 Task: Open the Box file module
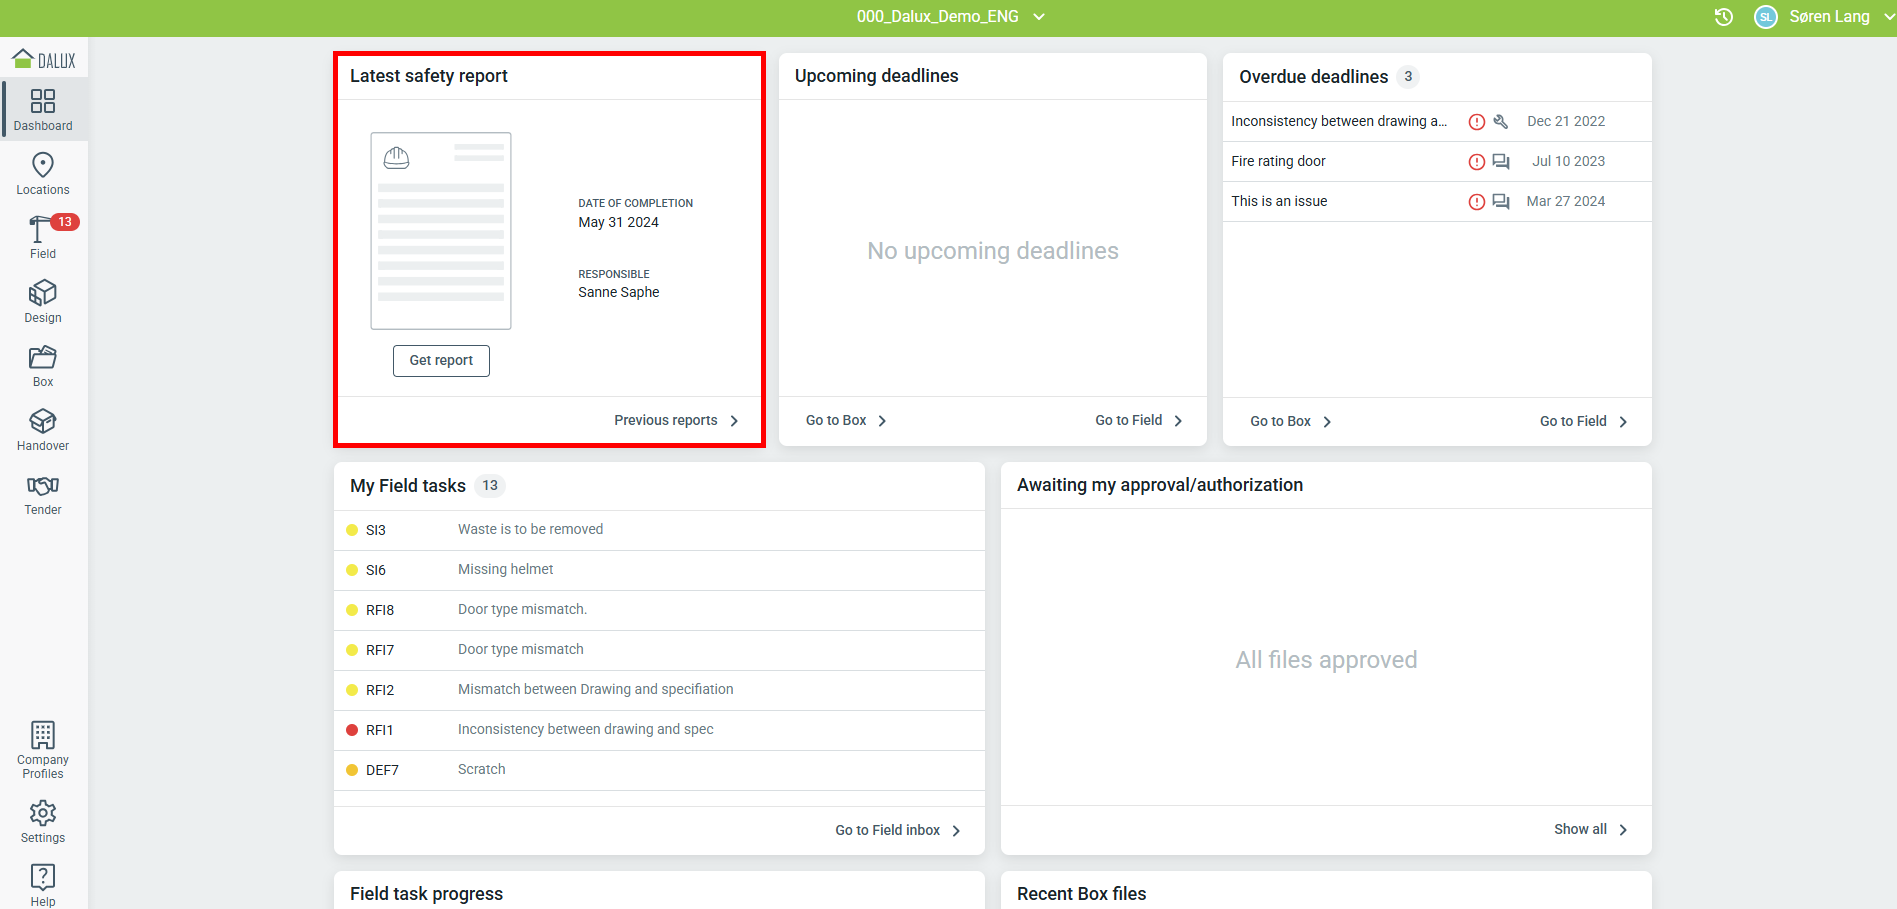click(x=43, y=366)
